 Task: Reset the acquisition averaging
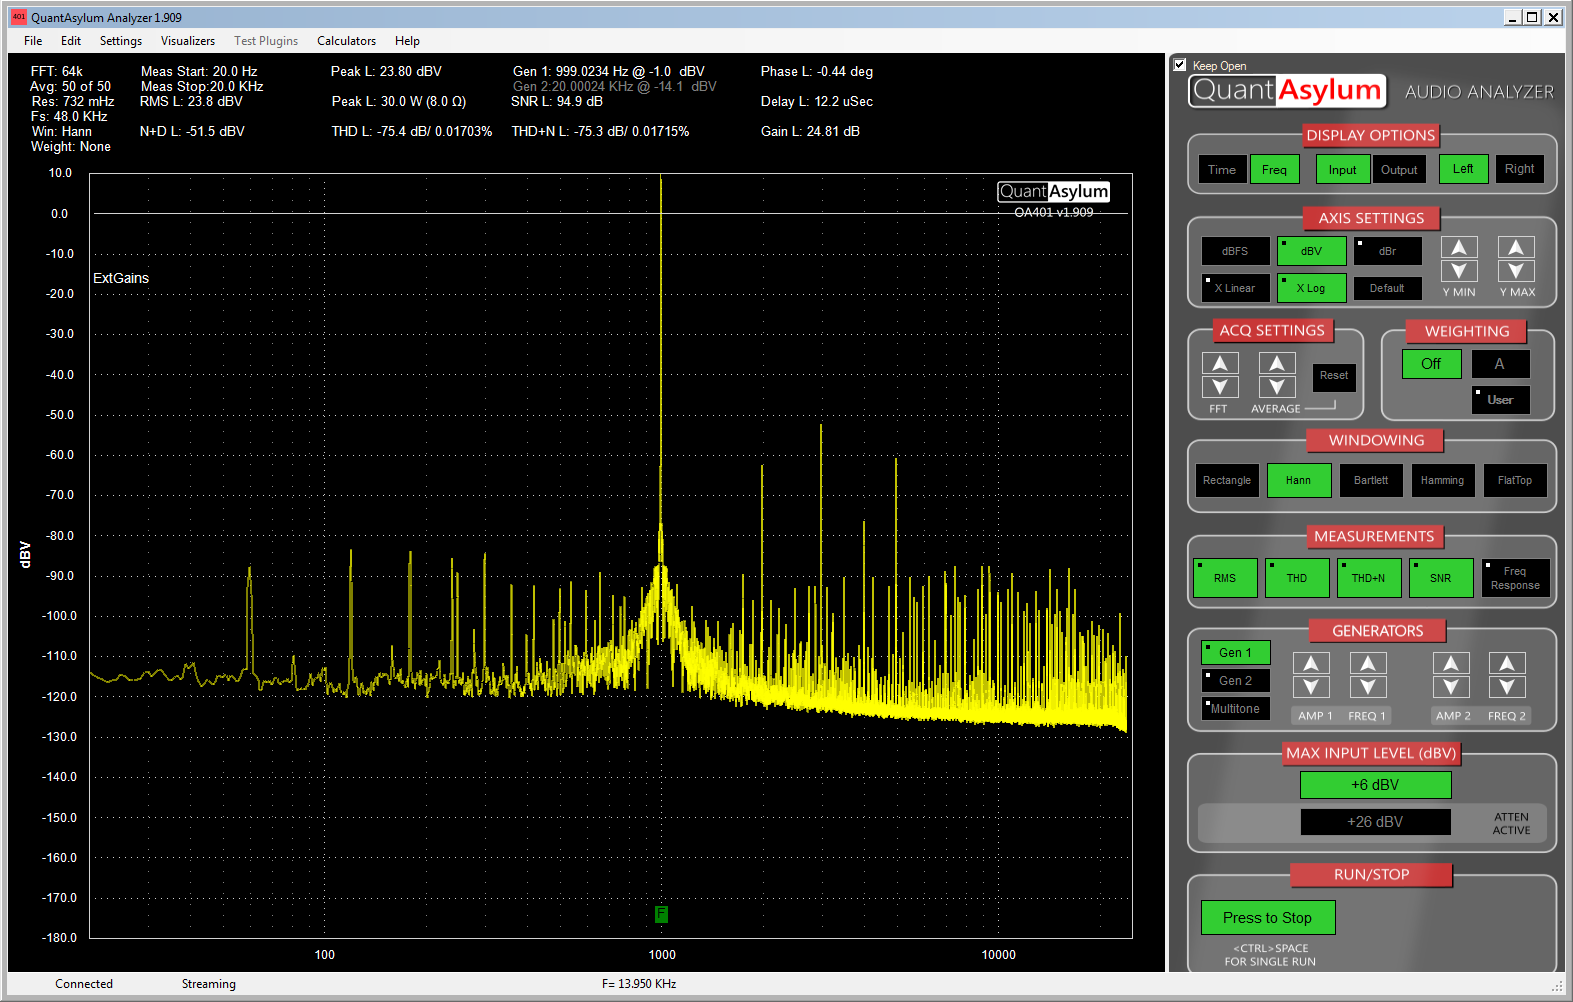[1334, 376]
